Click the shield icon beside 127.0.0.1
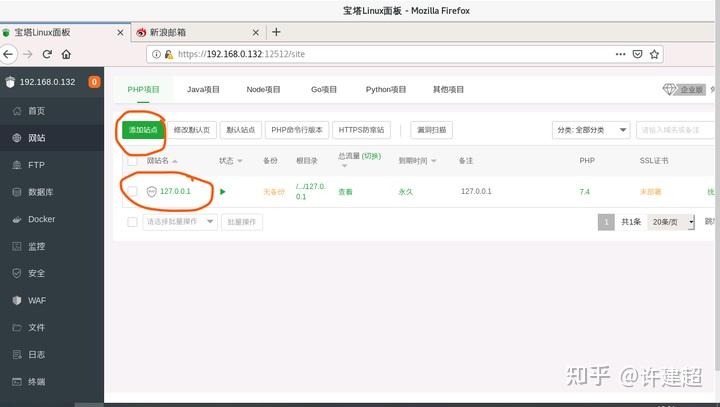 coord(151,192)
